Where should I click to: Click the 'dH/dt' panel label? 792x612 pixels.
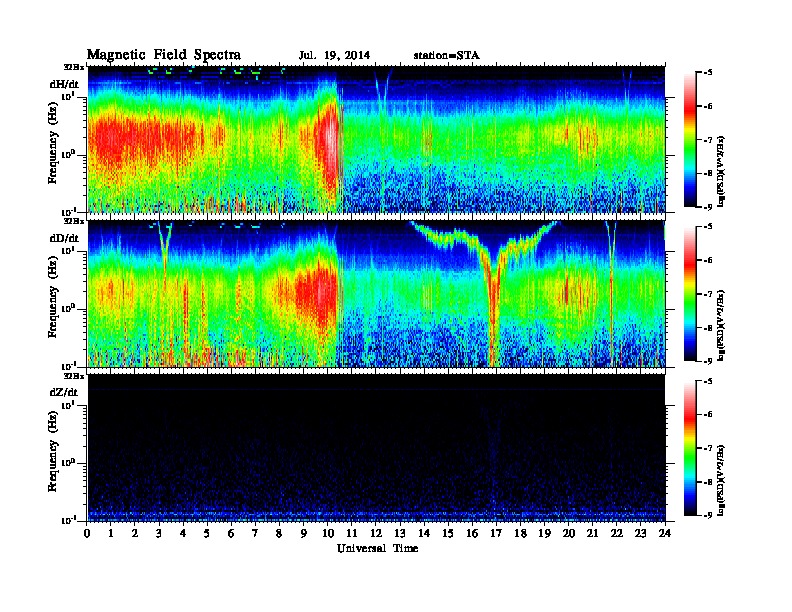pyautogui.click(x=64, y=84)
